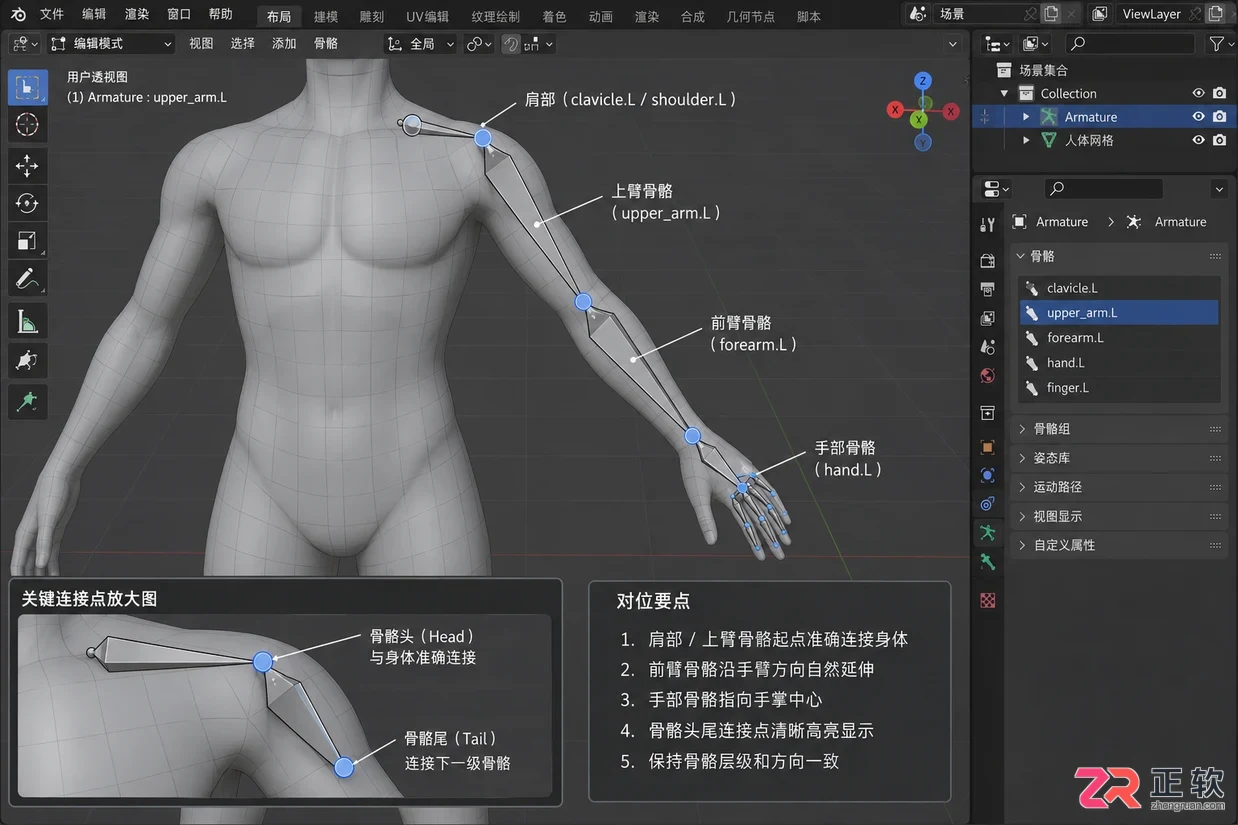Expand the 视图显示 panel
Image resolution: width=1238 pixels, height=825 pixels.
[x=1119, y=516]
